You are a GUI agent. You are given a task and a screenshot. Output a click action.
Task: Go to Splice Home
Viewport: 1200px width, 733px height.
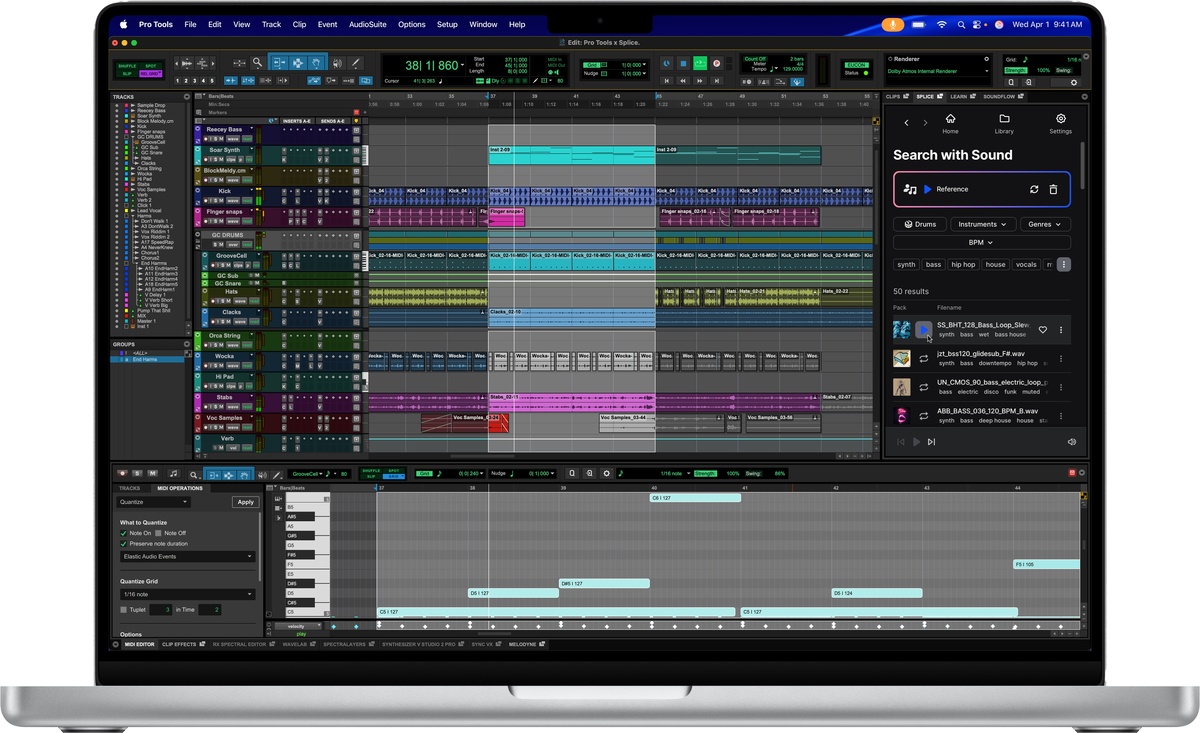tap(950, 124)
